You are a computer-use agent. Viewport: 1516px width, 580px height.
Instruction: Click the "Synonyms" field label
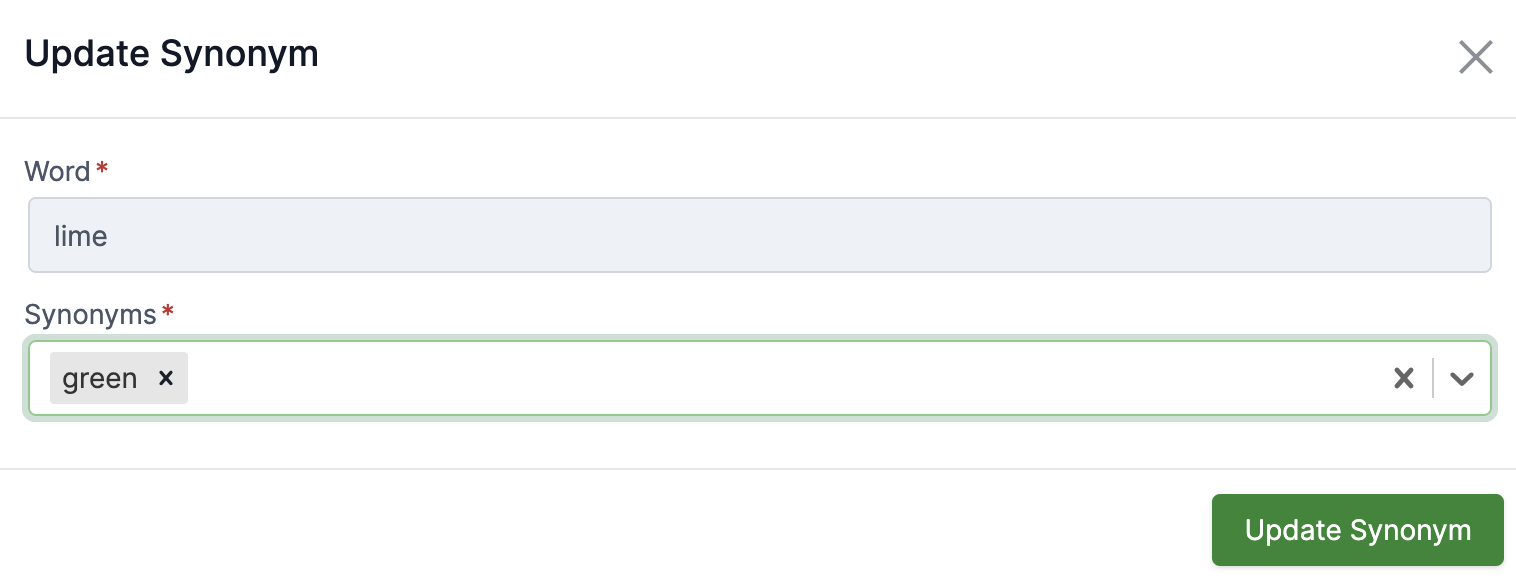pyautogui.click(x=90, y=315)
